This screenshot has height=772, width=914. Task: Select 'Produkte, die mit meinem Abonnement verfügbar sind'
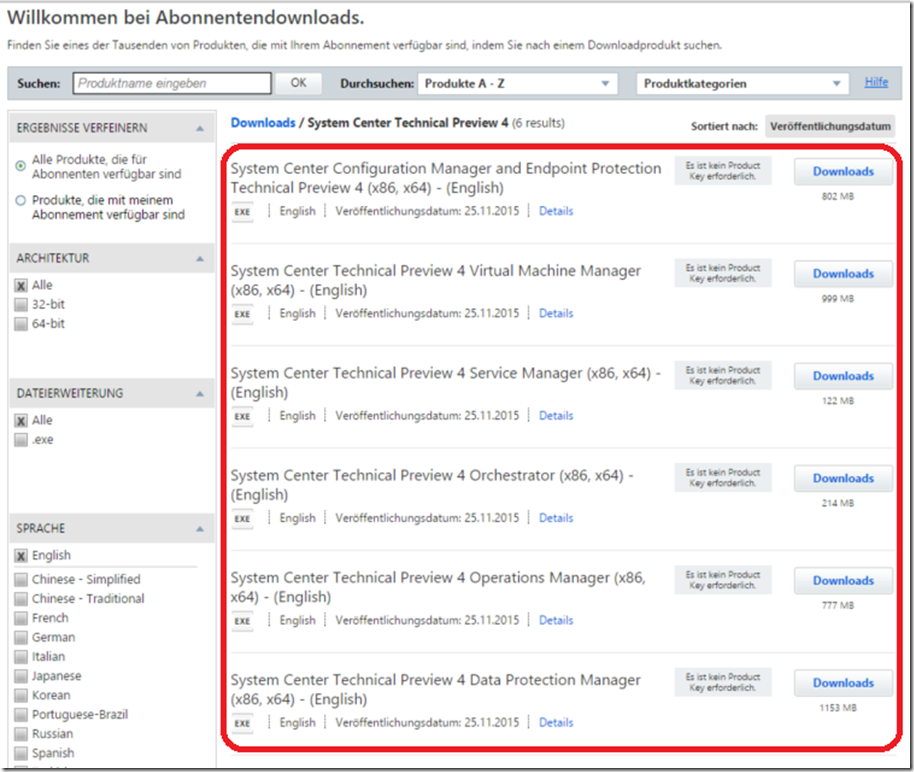point(20,201)
